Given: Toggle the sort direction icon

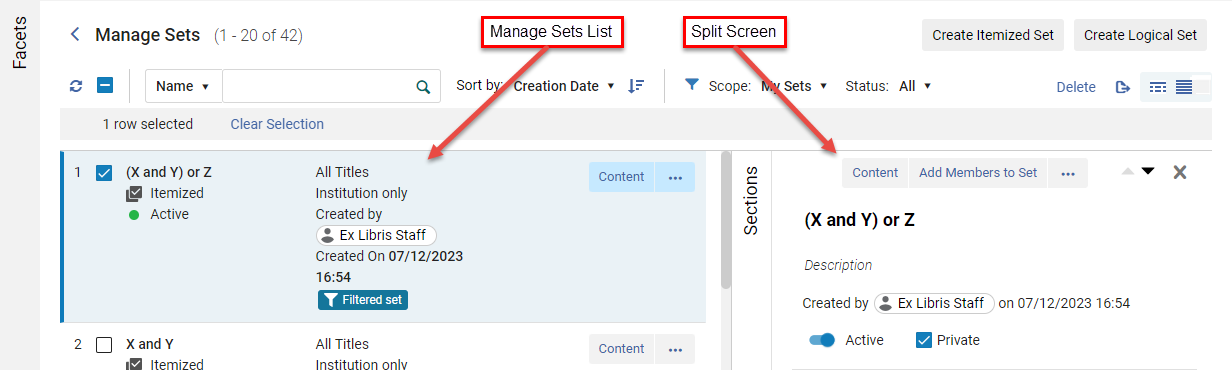Looking at the screenshot, I should click(636, 86).
